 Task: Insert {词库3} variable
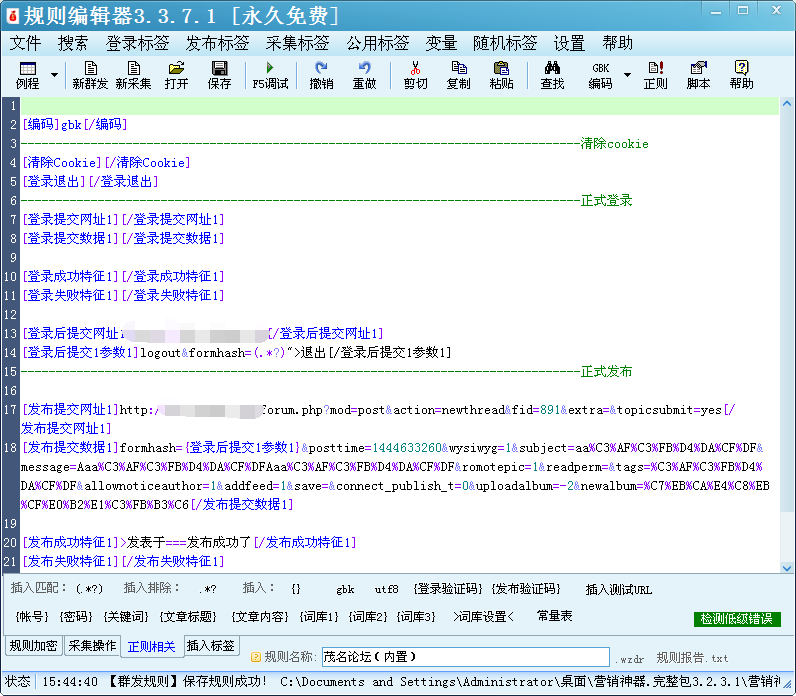pyautogui.click(x=416, y=616)
